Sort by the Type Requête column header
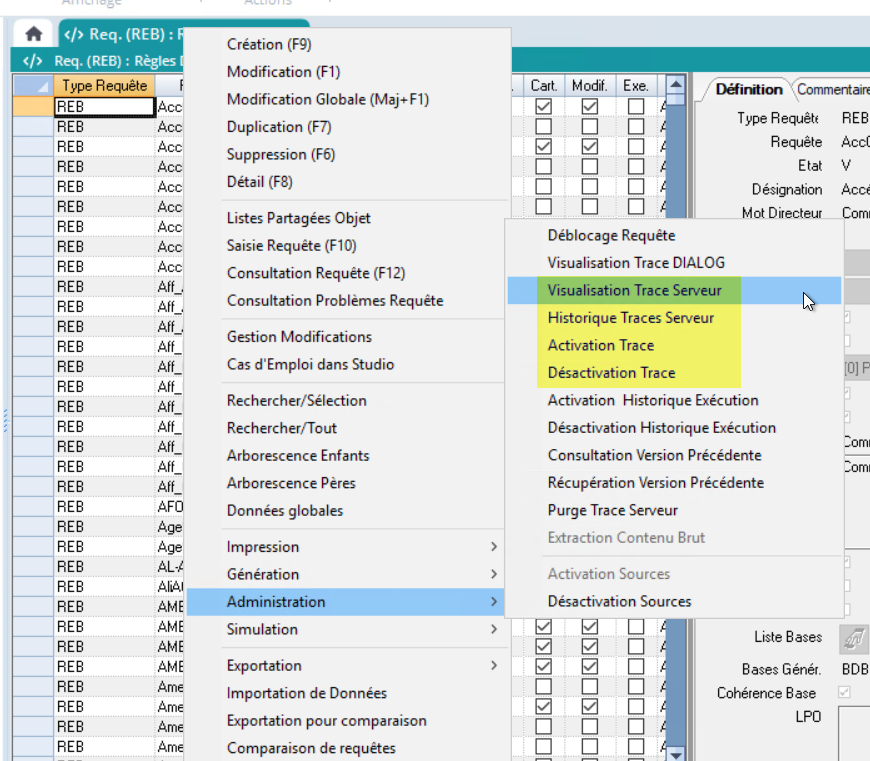Image resolution: width=870 pixels, height=761 pixels. [104, 86]
